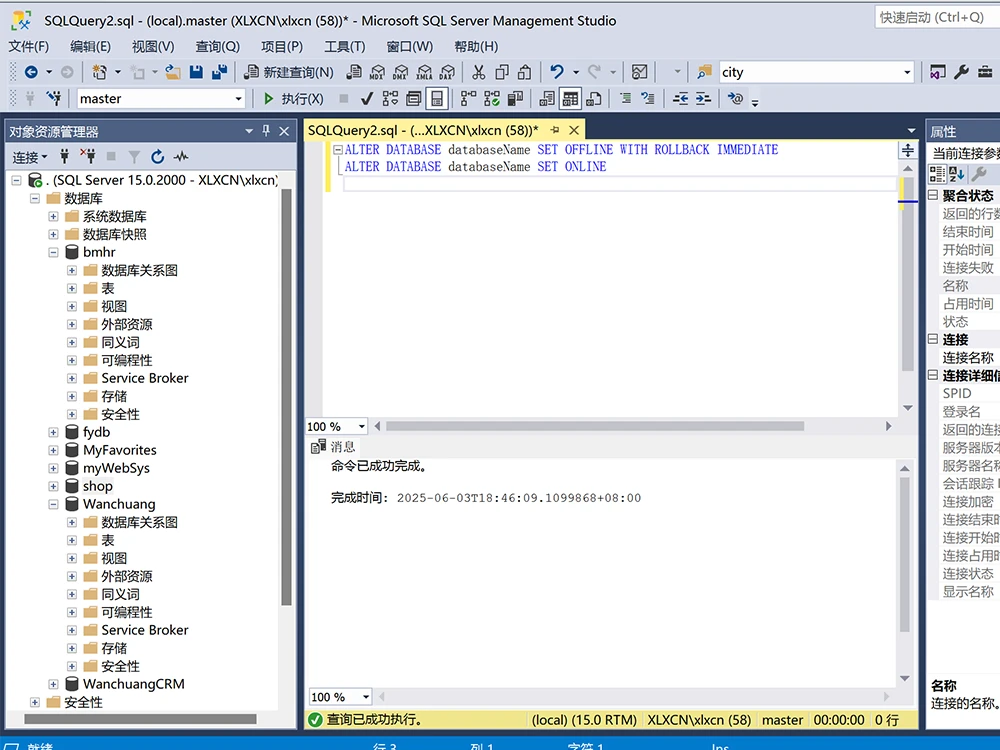Click the Connect Object Explorer plug icon

(64, 156)
